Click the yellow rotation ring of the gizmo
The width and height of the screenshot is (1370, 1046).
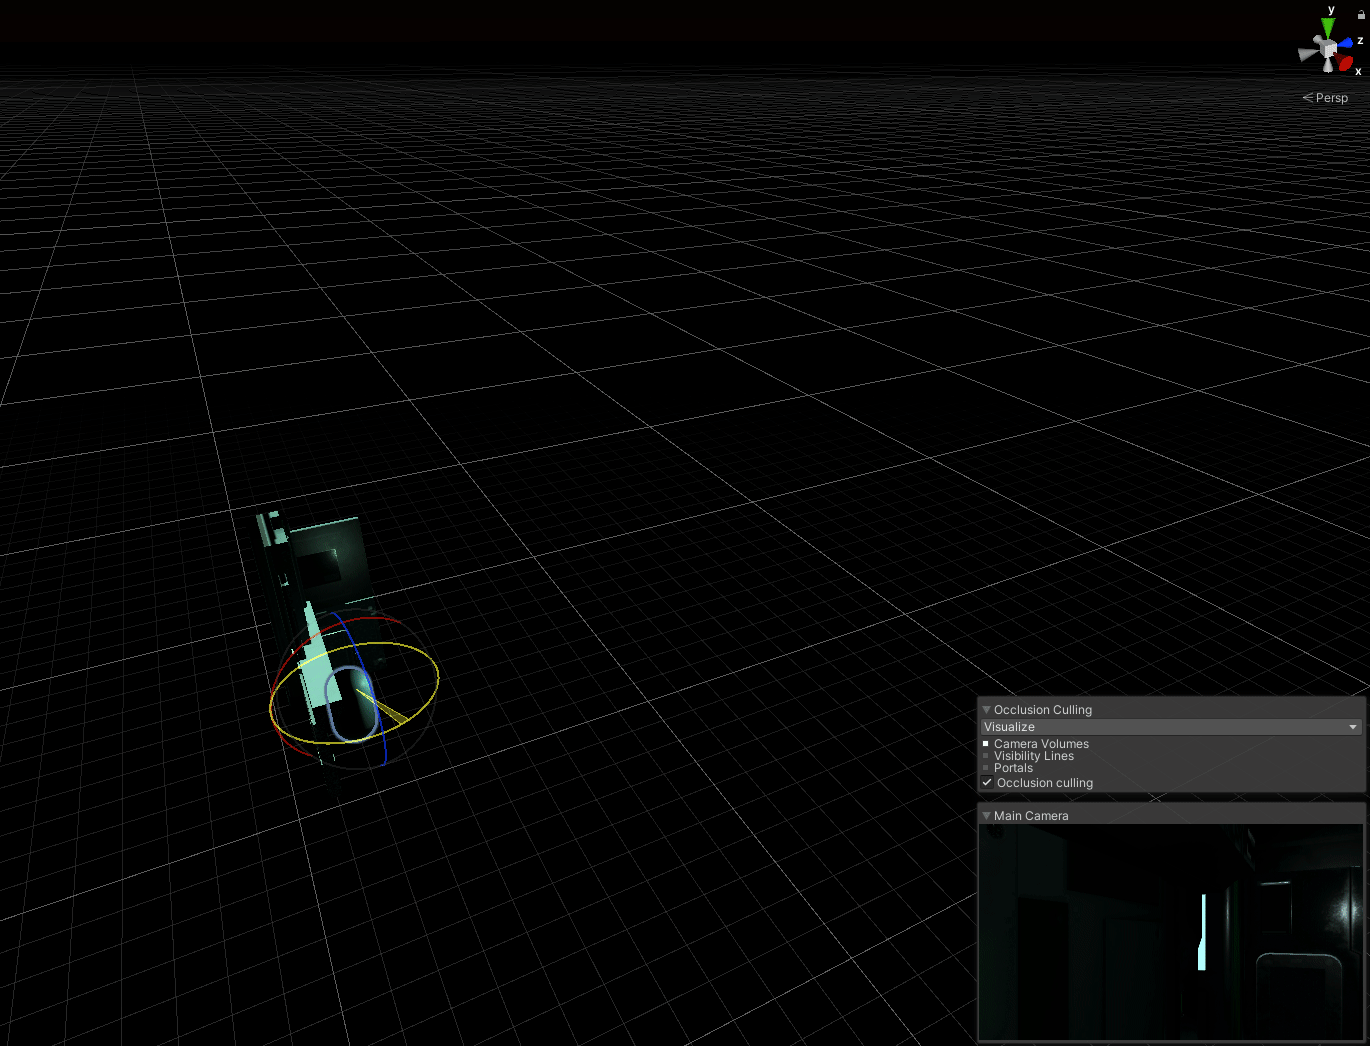point(437,680)
